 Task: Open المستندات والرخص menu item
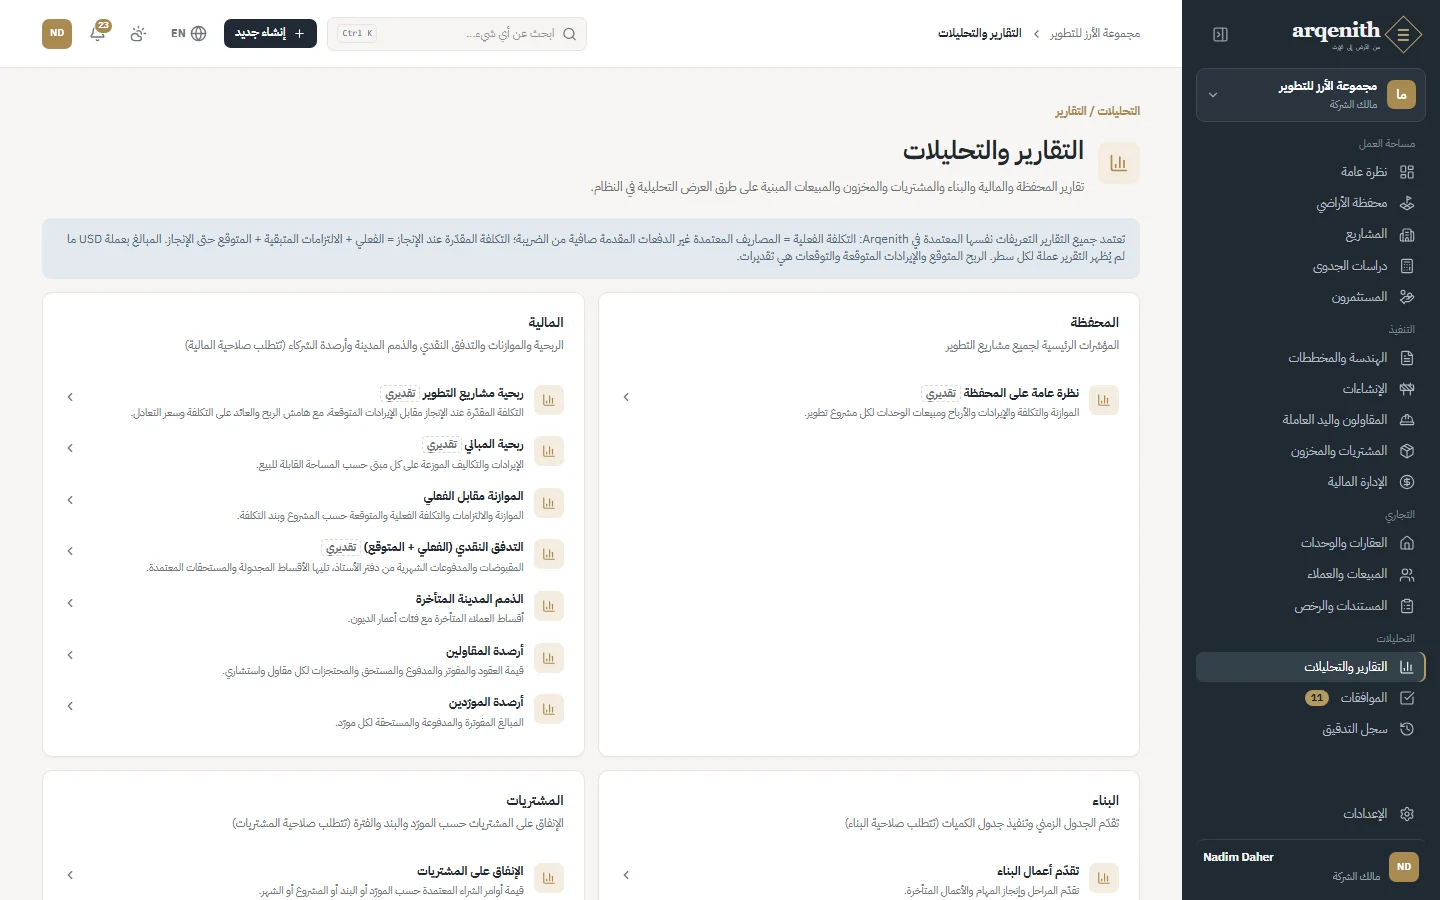click(x=1311, y=606)
